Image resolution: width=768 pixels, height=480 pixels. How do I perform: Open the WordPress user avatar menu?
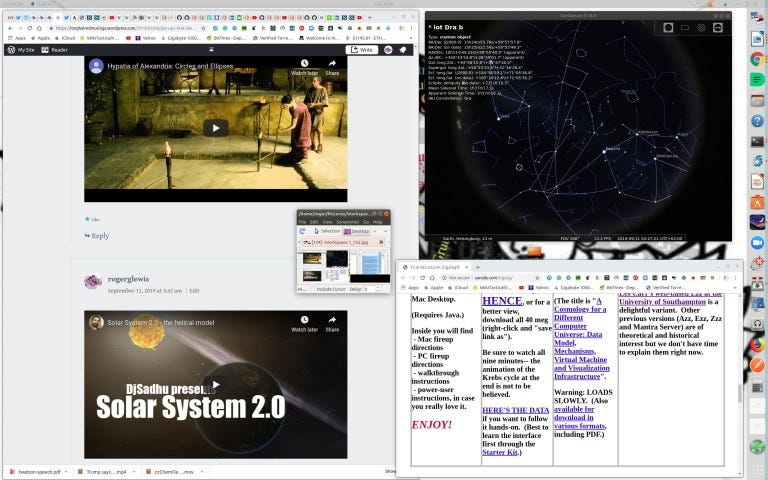(x=388, y=50)
